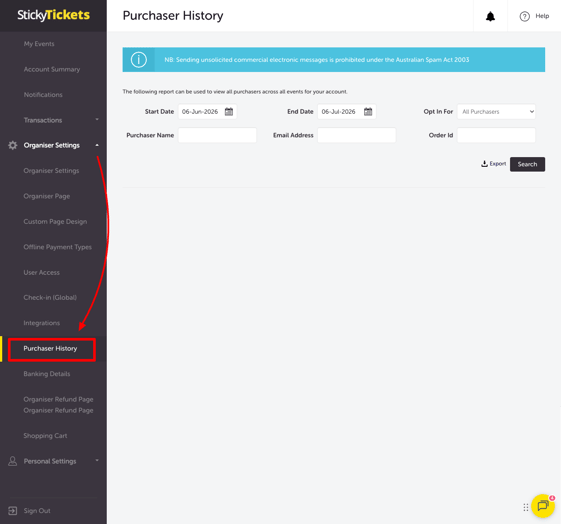561x524 pixels.
Task: Open Custom Page Design
Action: pos(55,222)
